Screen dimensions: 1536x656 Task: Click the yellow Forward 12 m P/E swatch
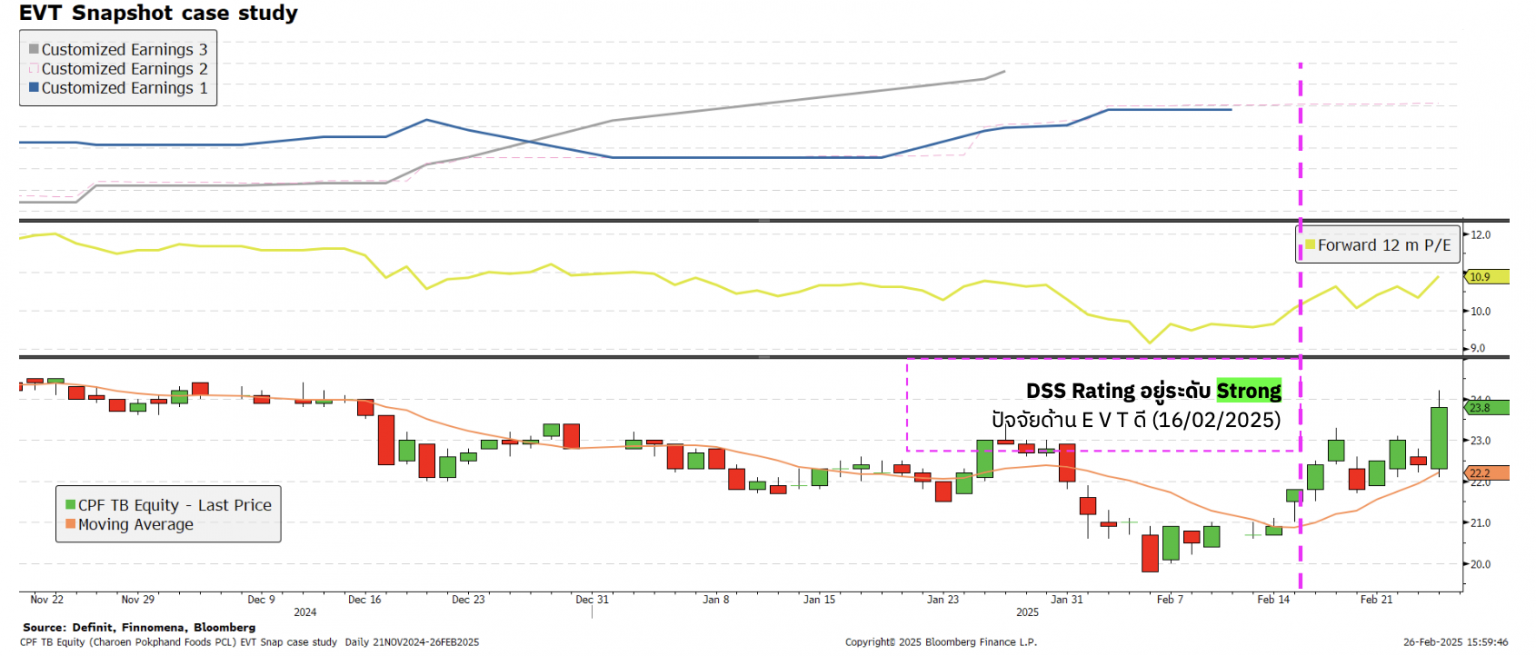[x=1310, y=245]
